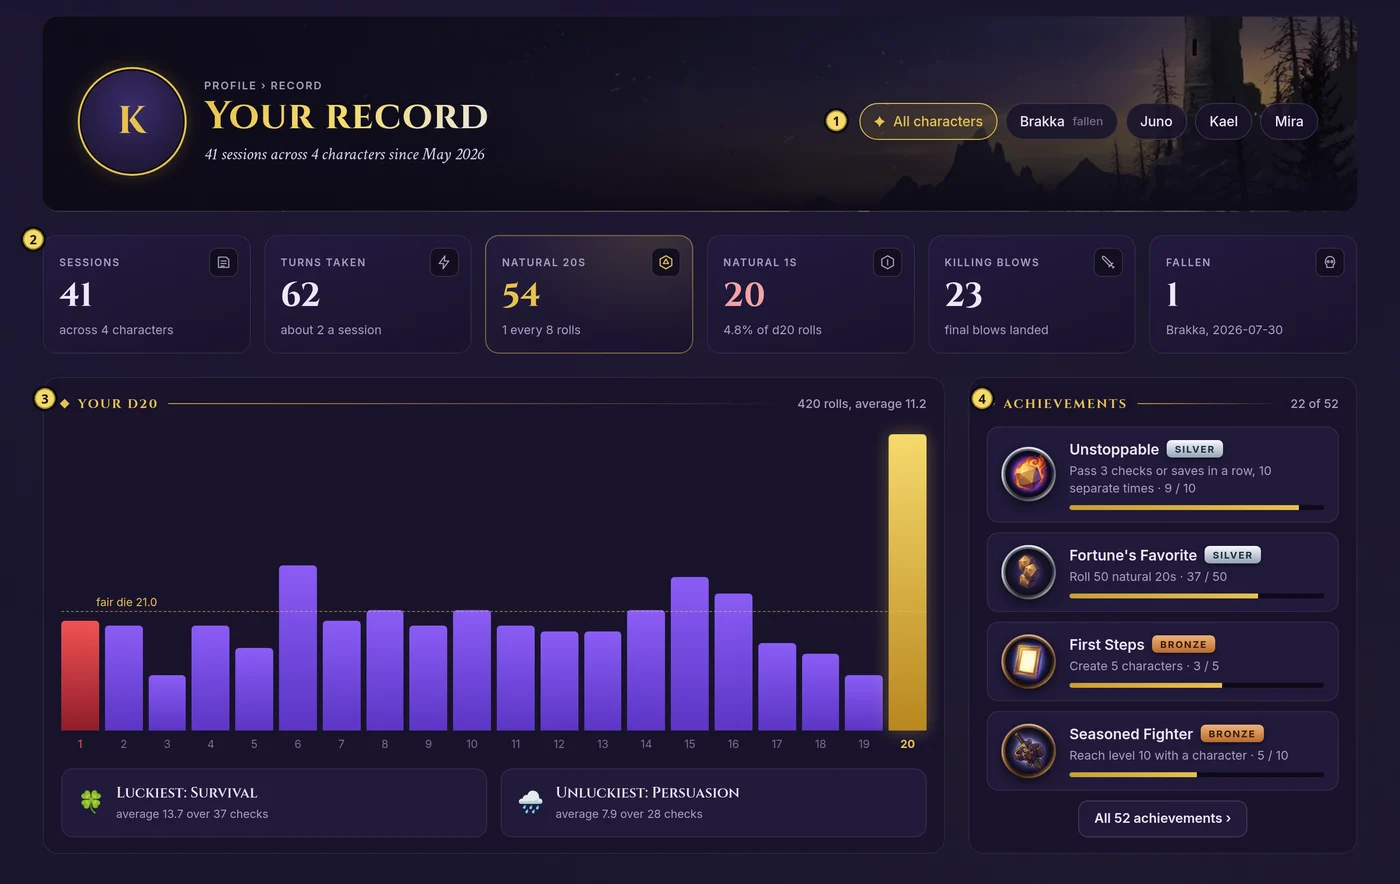Viewport: 1400px width, 884px height.
Task: Click the Natural 20s value 54
Action: [x=521, y=295]
